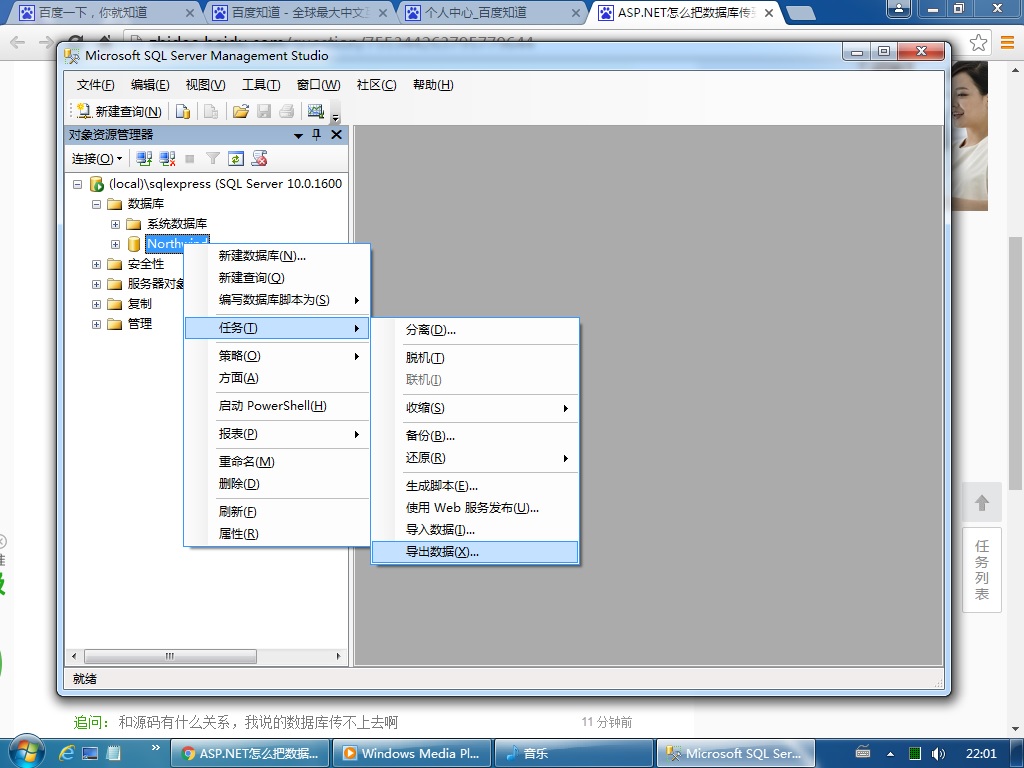The image size is (1024, 768).
Task: Select the 系统数据库 tree item
Action: pos(177,224)
